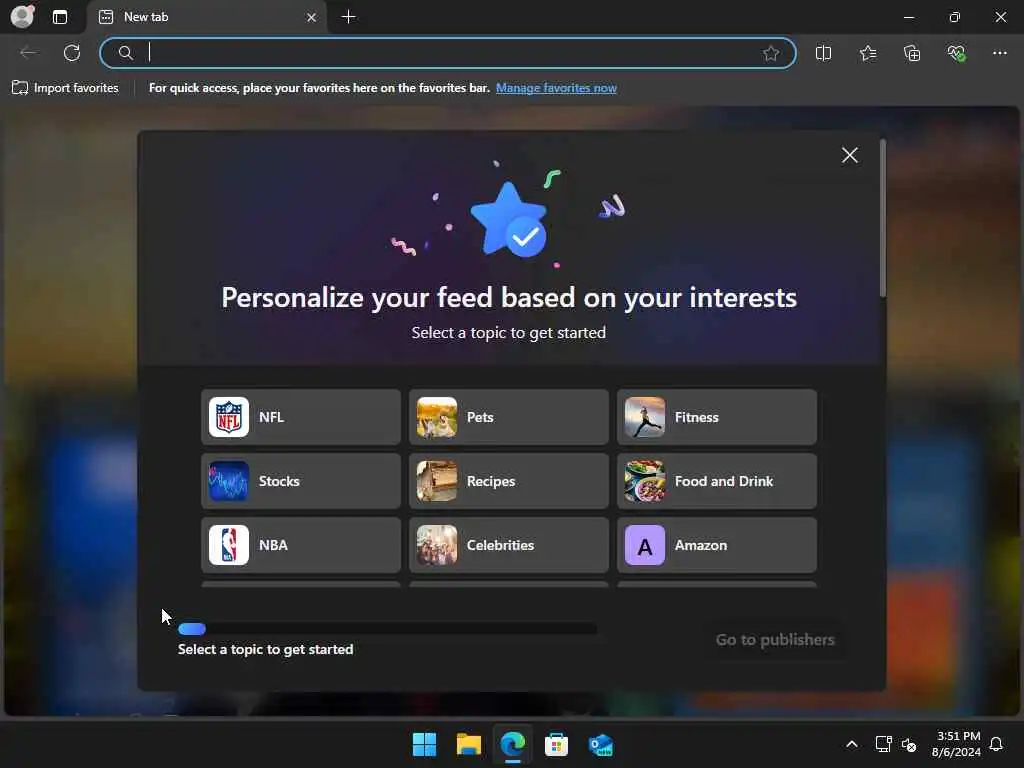The image size is (1024, 768).
Task: Open Collections panel
Action: click(x=912, y=53)
